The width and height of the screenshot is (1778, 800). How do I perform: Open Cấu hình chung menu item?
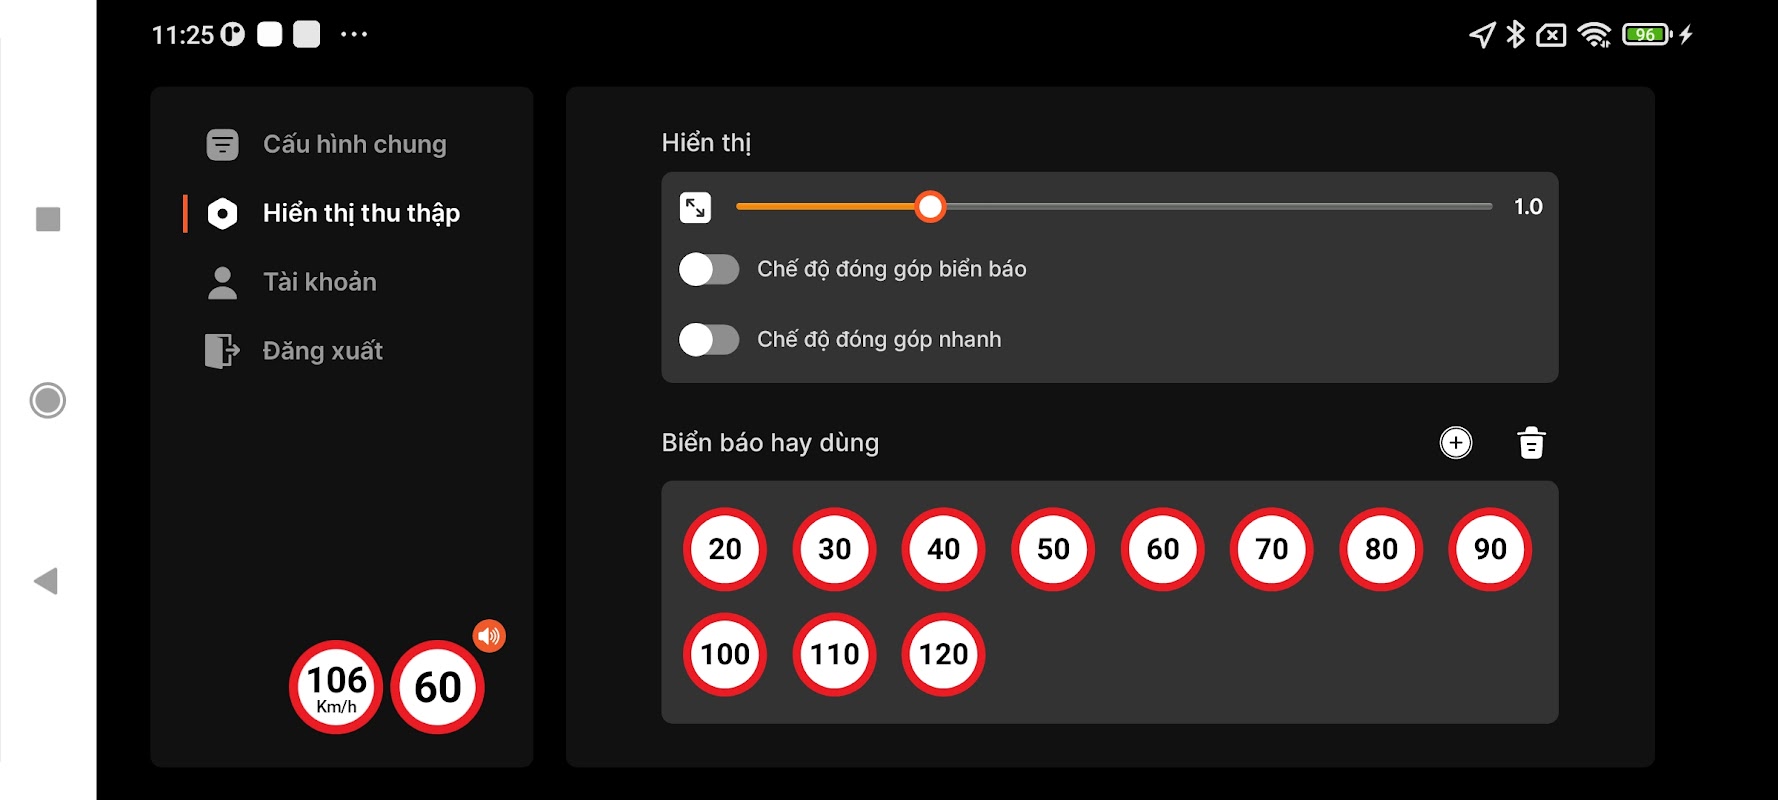point(326,144)
